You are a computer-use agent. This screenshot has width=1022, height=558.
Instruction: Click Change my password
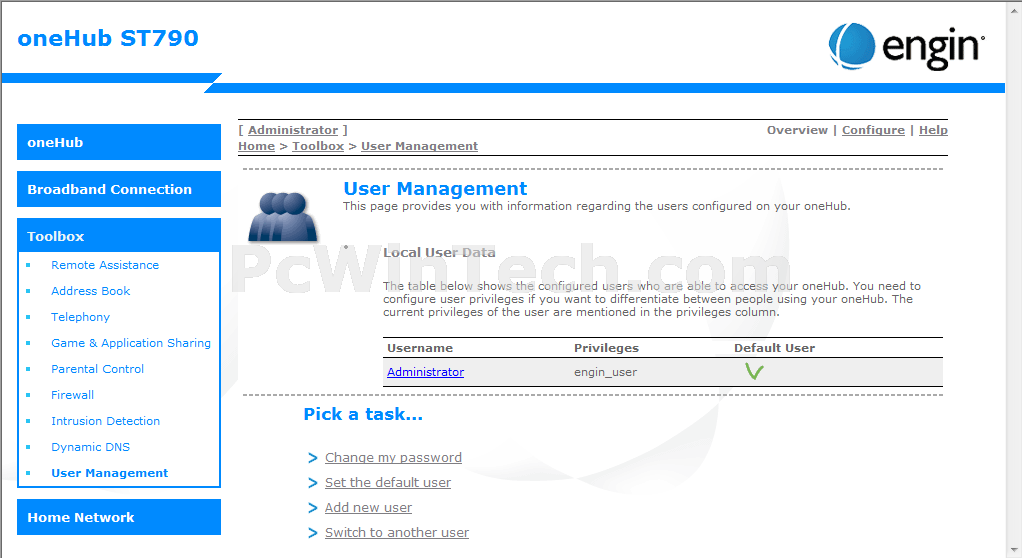[x=393, y=458]
